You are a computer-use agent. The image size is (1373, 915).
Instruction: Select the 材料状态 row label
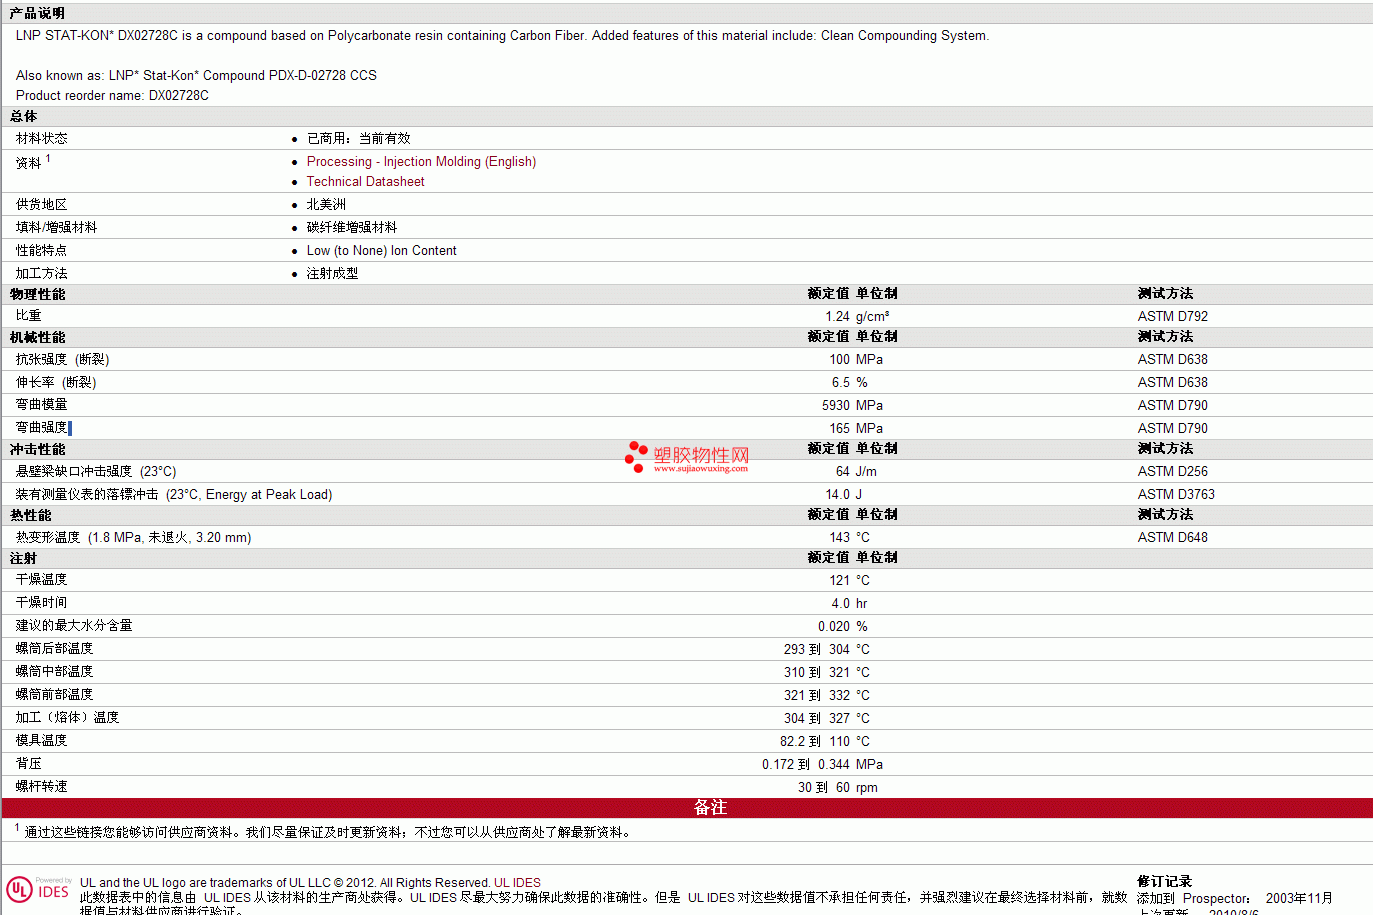point(42,139)
